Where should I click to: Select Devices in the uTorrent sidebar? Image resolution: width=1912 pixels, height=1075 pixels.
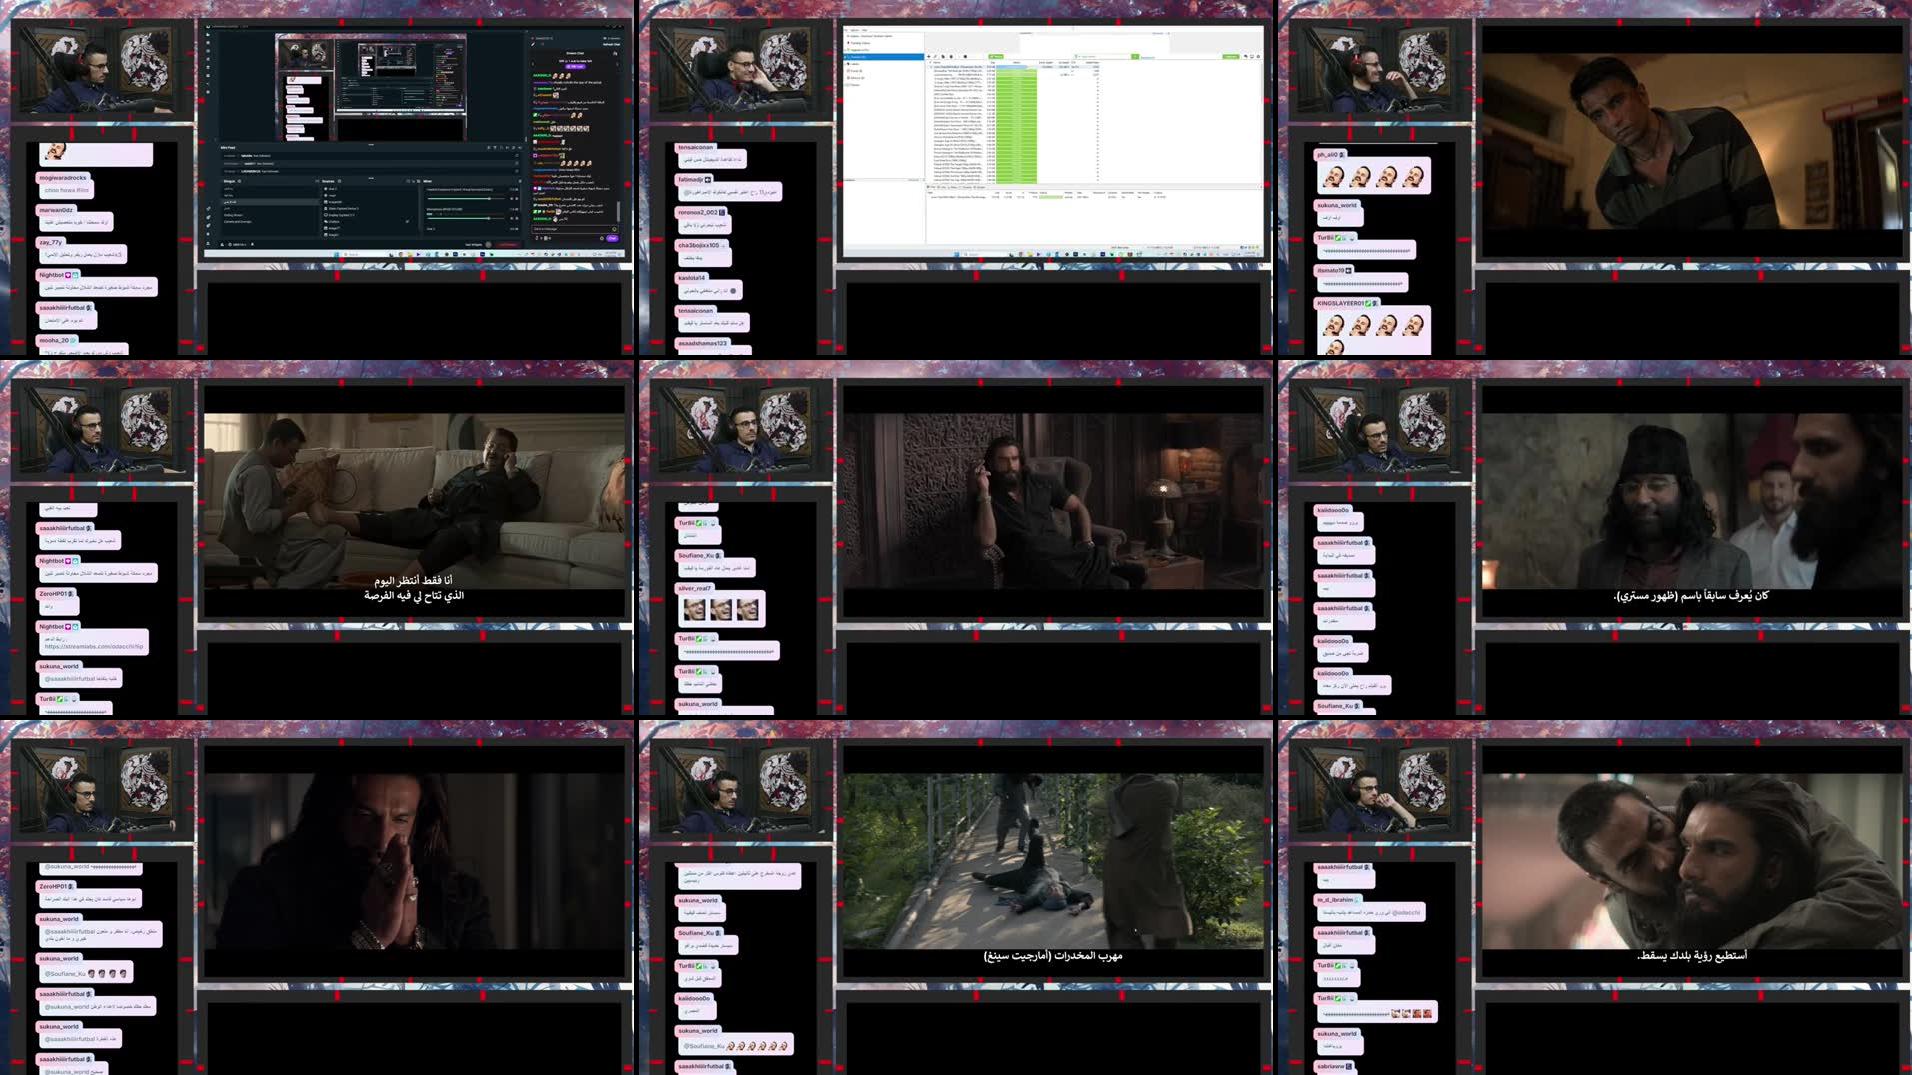click(x=856, y=78)
